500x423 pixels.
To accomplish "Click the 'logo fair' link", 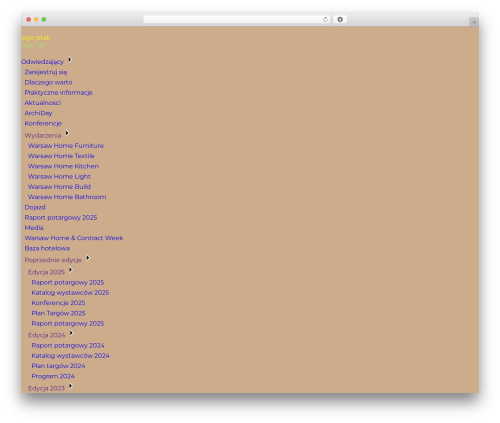I will [33, 45].
